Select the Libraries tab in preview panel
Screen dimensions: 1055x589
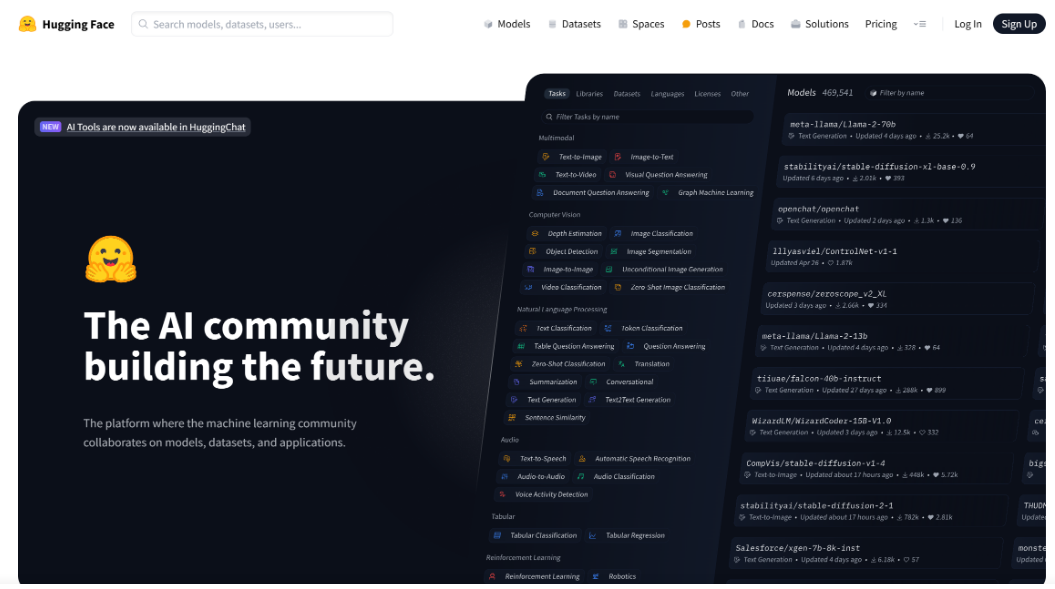589,94
